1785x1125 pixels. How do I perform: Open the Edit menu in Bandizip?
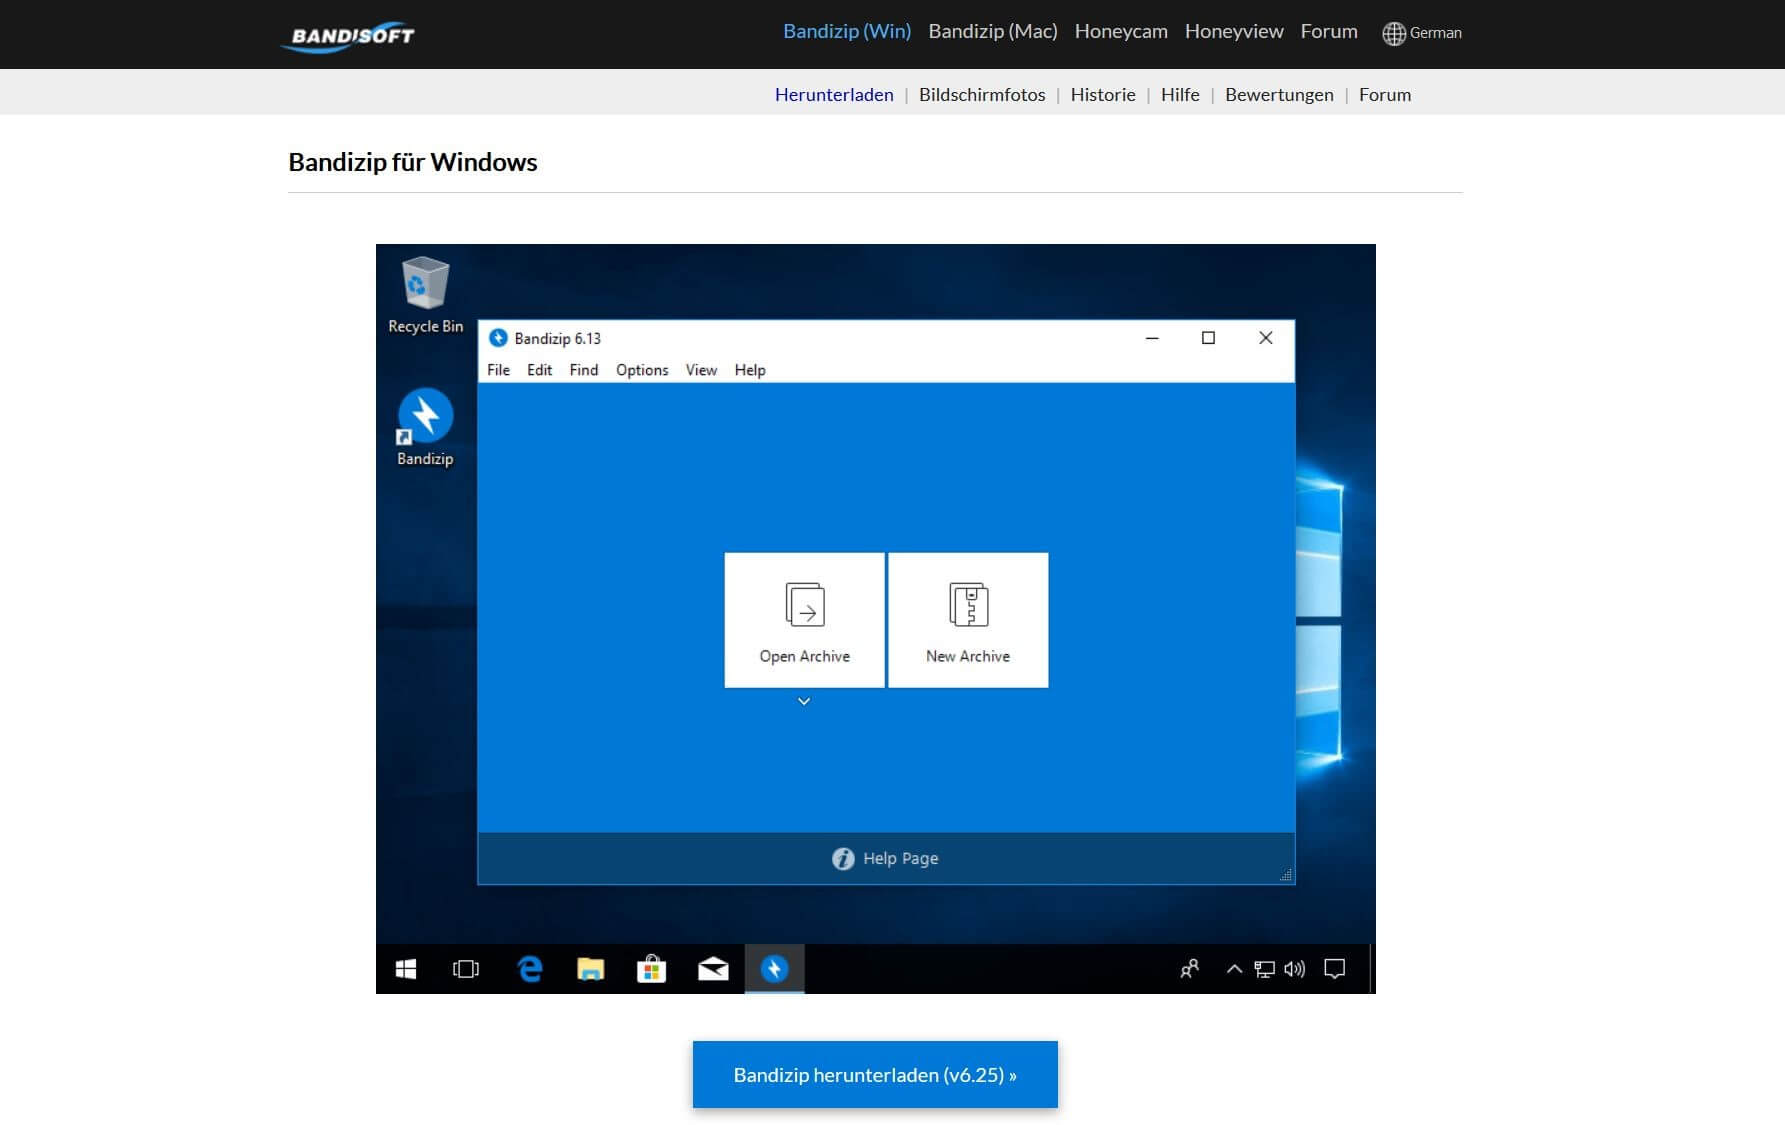pos(540,370)
